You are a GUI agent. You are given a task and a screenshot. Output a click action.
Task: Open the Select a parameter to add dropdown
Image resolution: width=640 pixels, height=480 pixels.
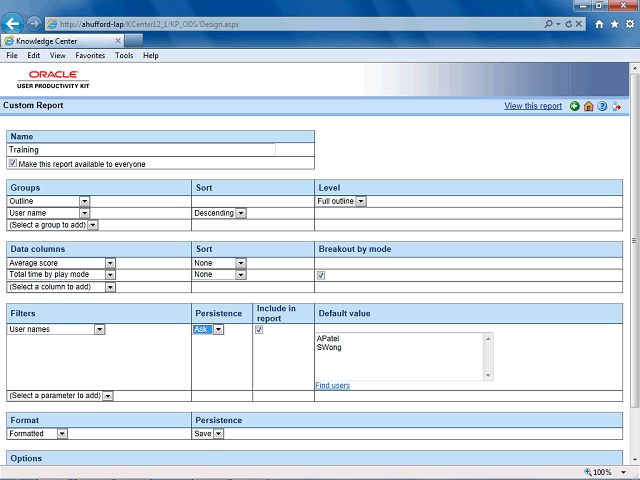(x=107, y=396)
